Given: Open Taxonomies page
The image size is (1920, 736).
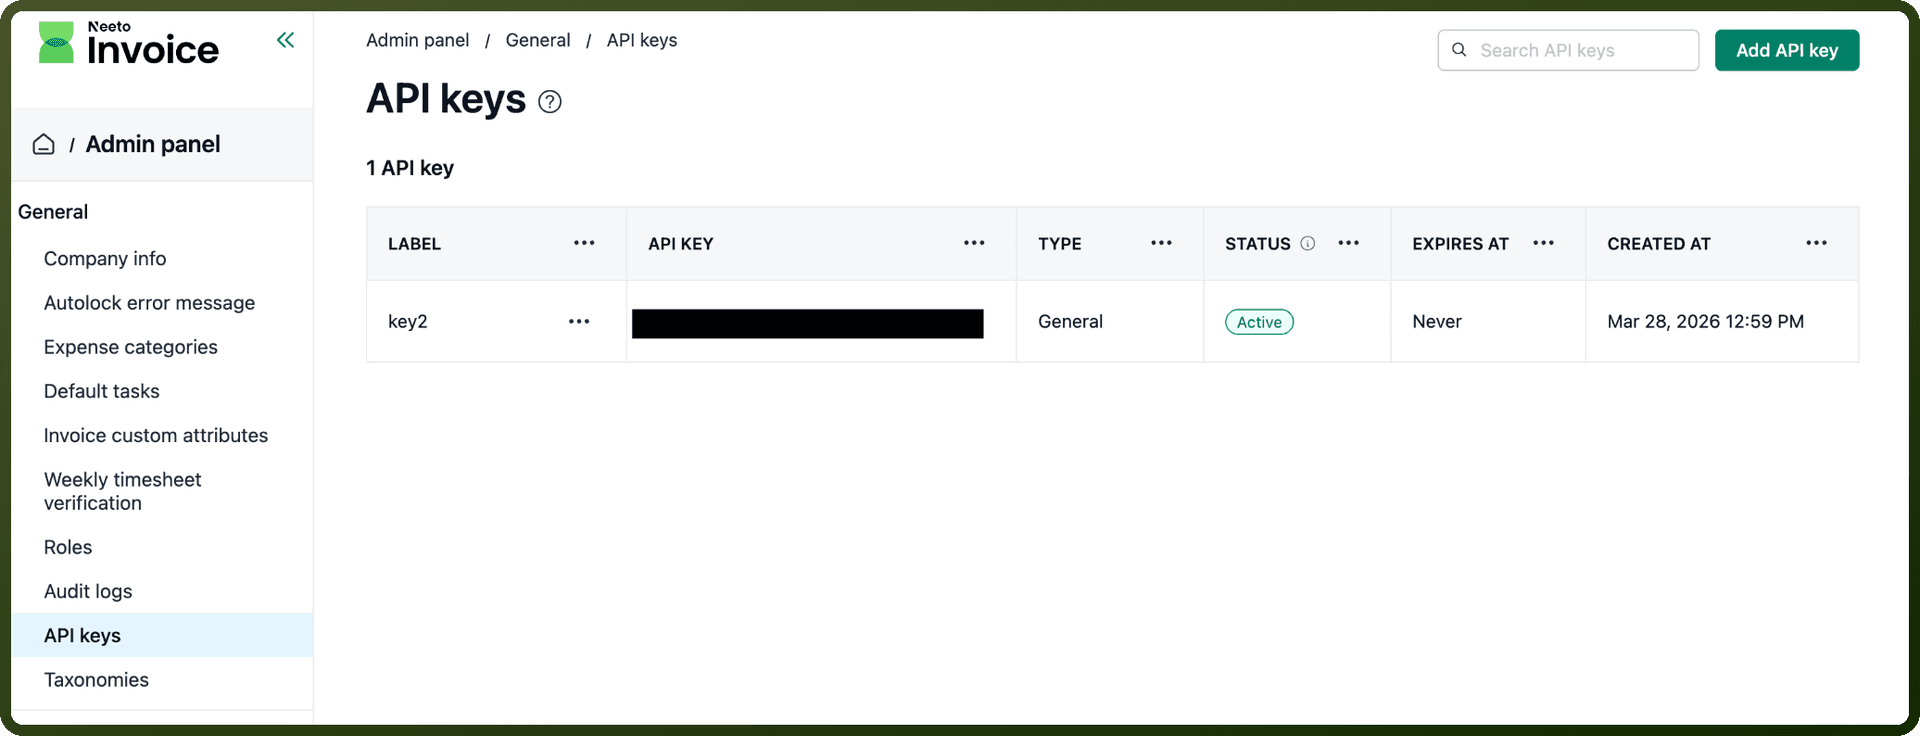Looking at the screenshot, I should (96, 680).
